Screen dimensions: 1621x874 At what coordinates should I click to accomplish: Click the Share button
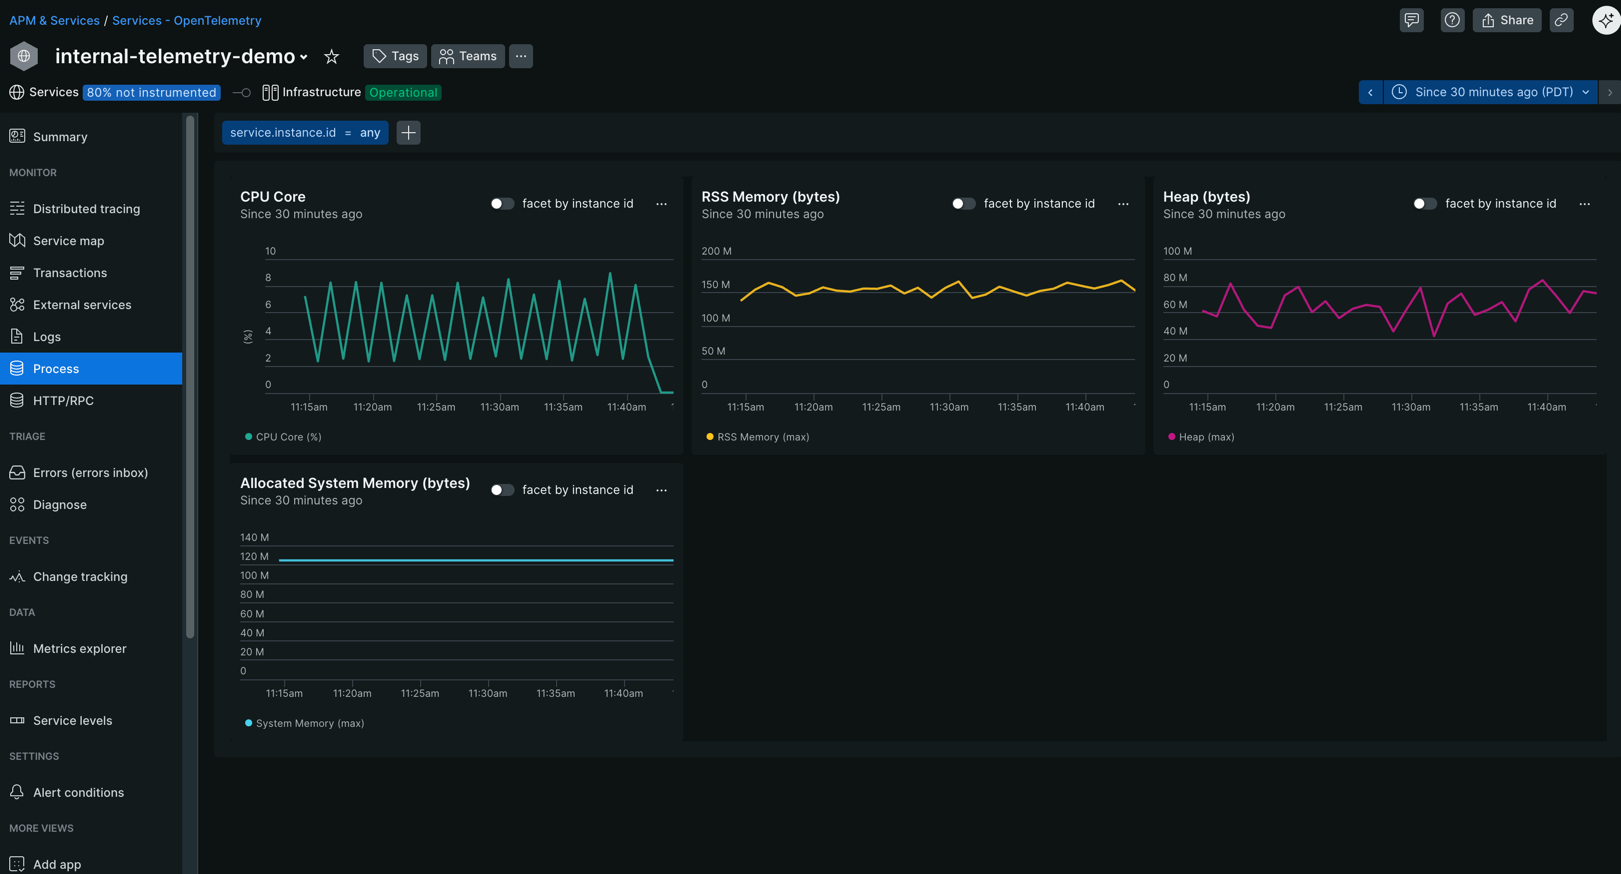coord(1506,20)
